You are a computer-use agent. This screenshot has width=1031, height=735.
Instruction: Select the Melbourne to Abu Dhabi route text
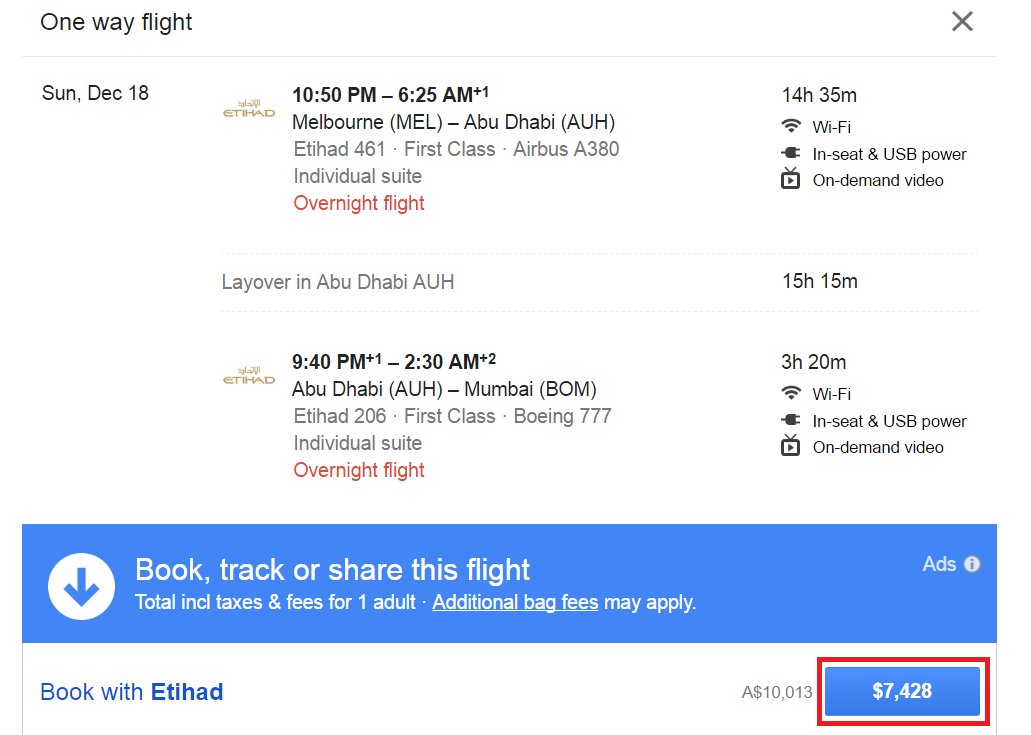coord(453,122)
